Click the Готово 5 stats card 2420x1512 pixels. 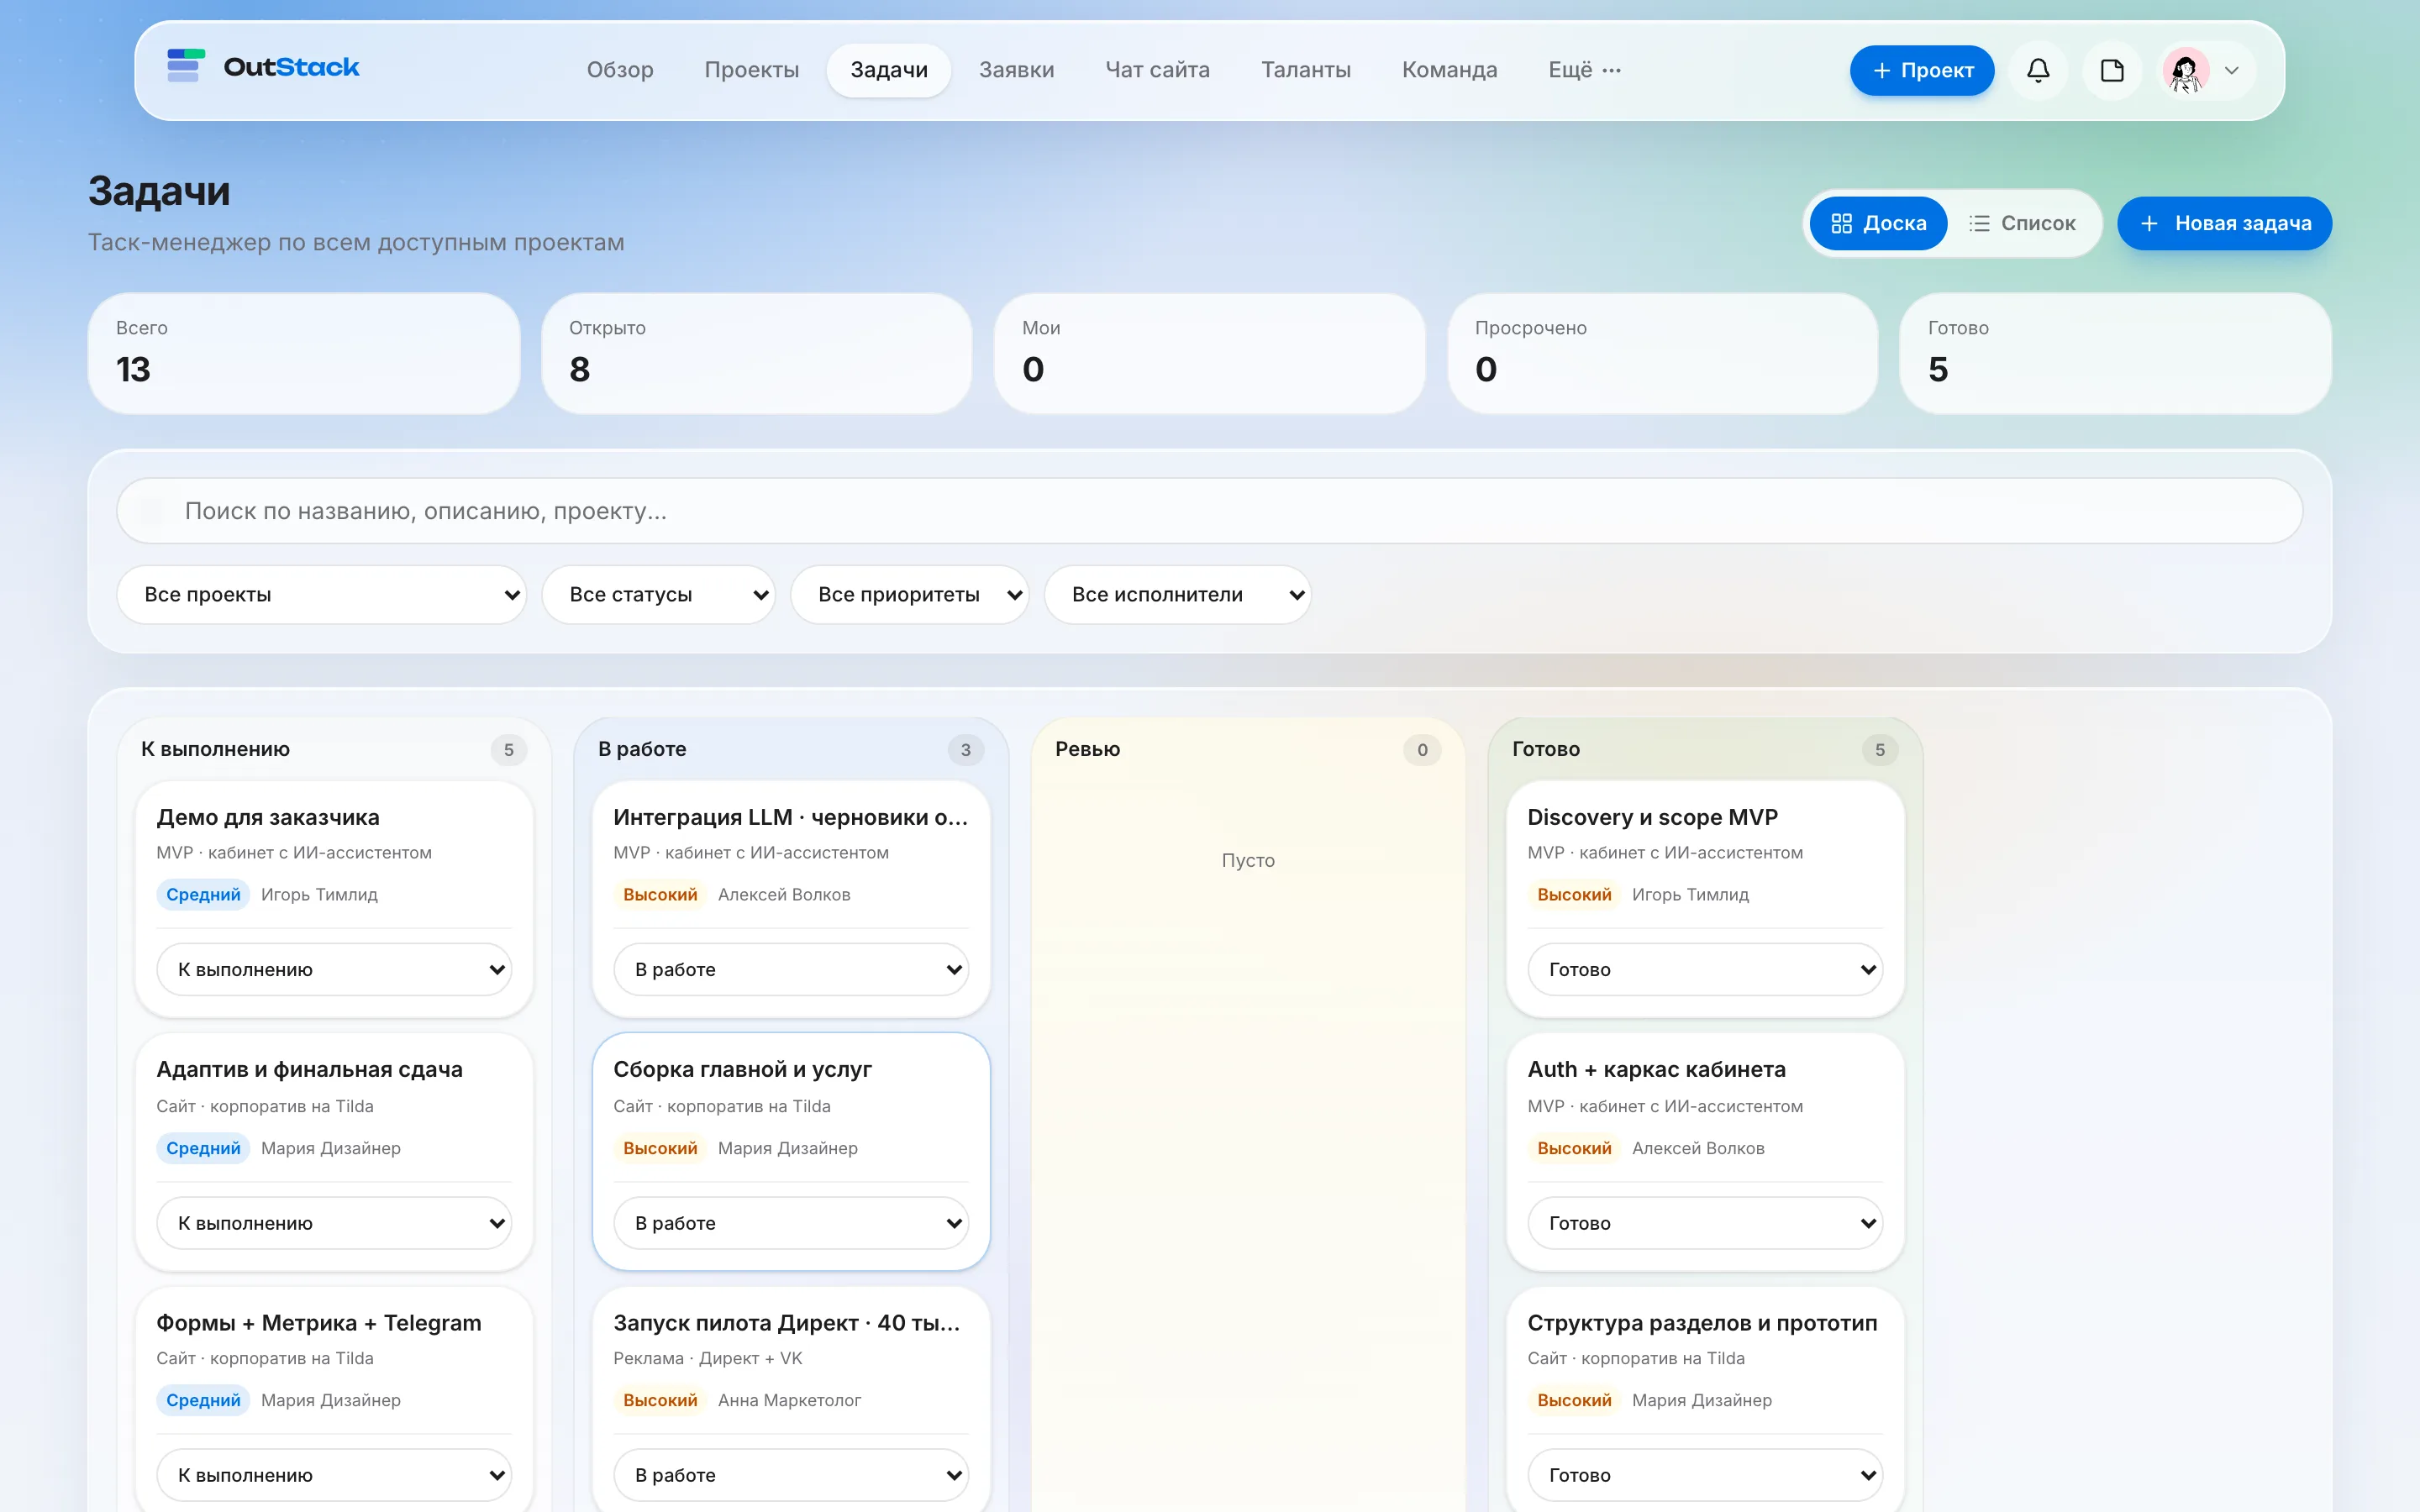[x=2116, y=353]
